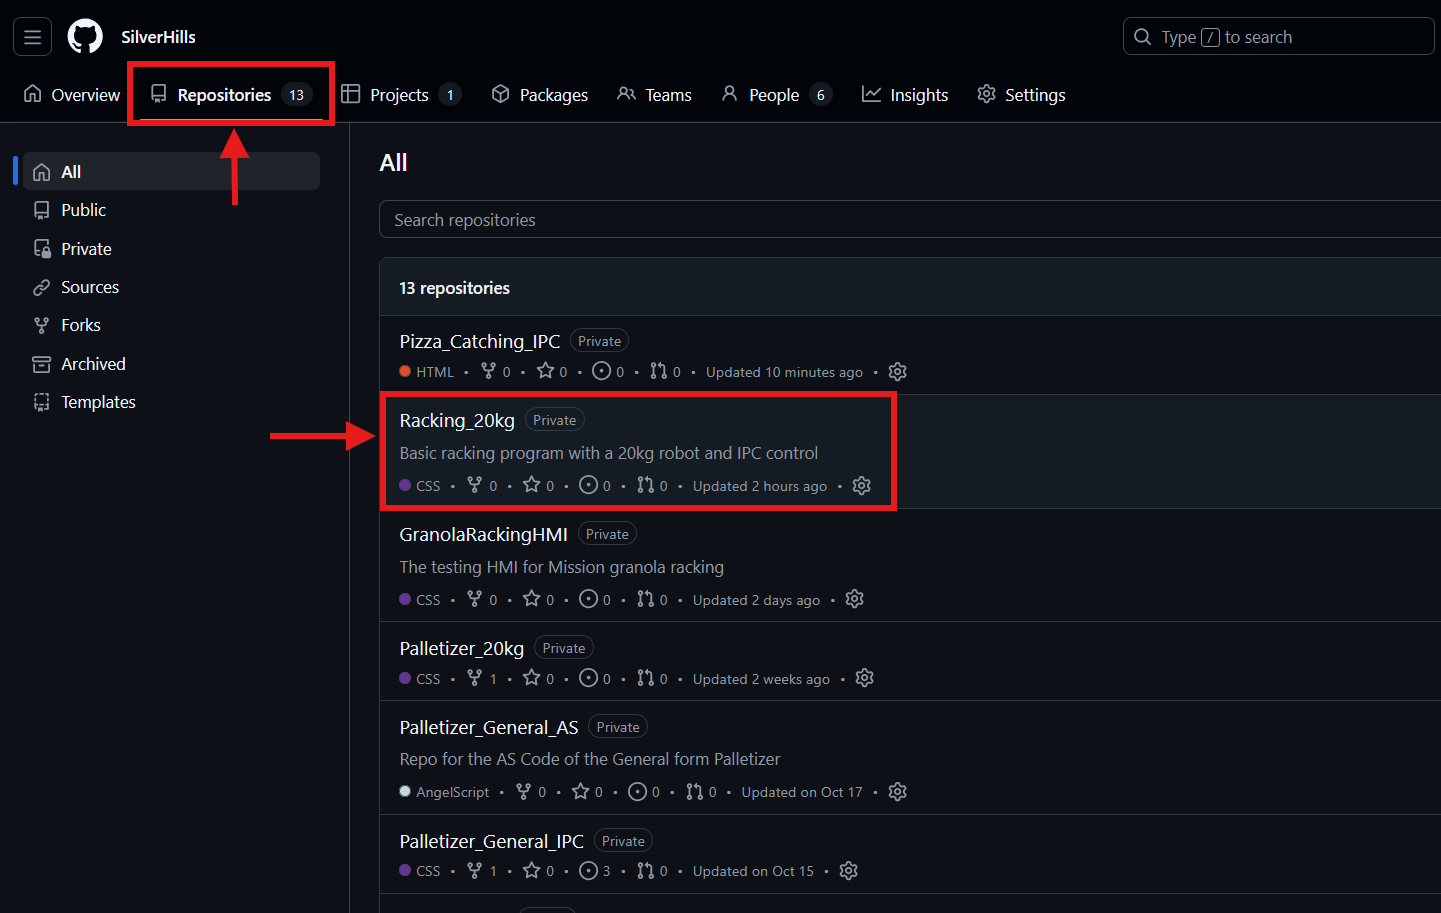Open the Palletizer_20kg repository
The height and width of the screenshot is (913, 1441).
461,648
